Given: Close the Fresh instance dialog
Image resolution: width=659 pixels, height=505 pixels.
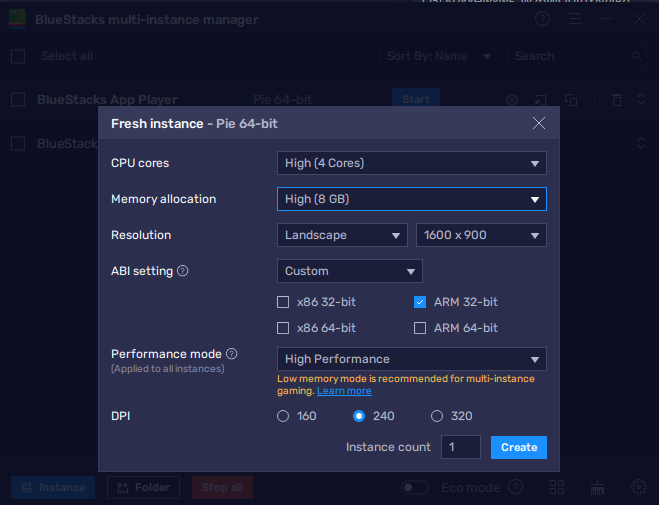Looking at the screenshot, I should [x=538, y=124].
